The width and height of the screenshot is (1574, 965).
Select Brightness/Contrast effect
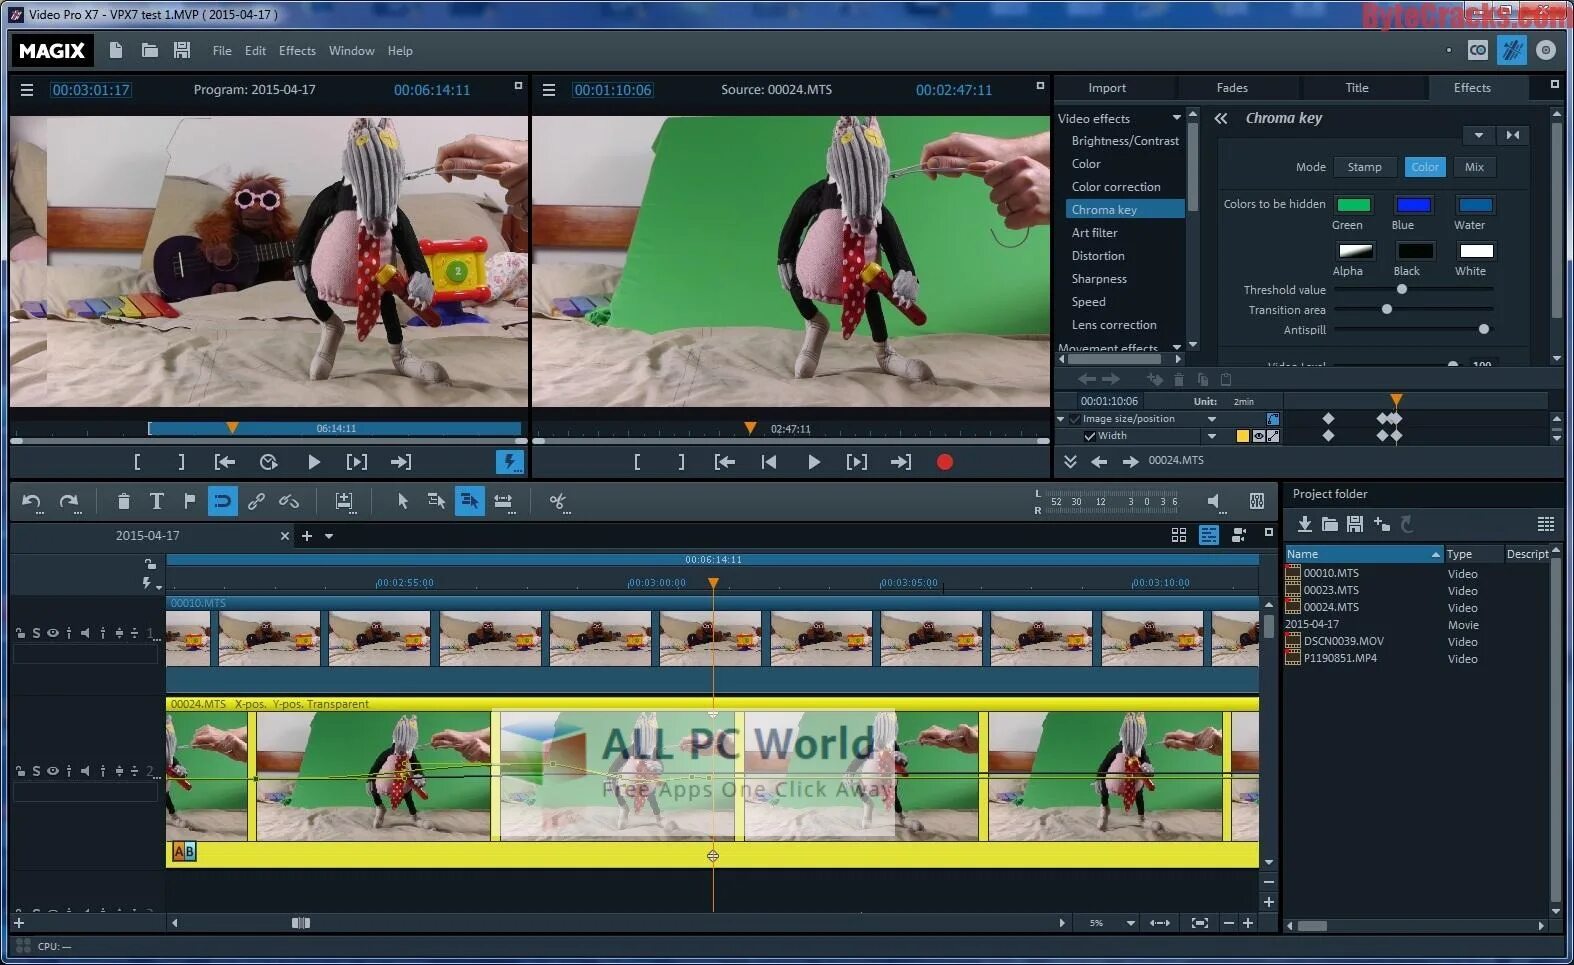(1125, 141)
